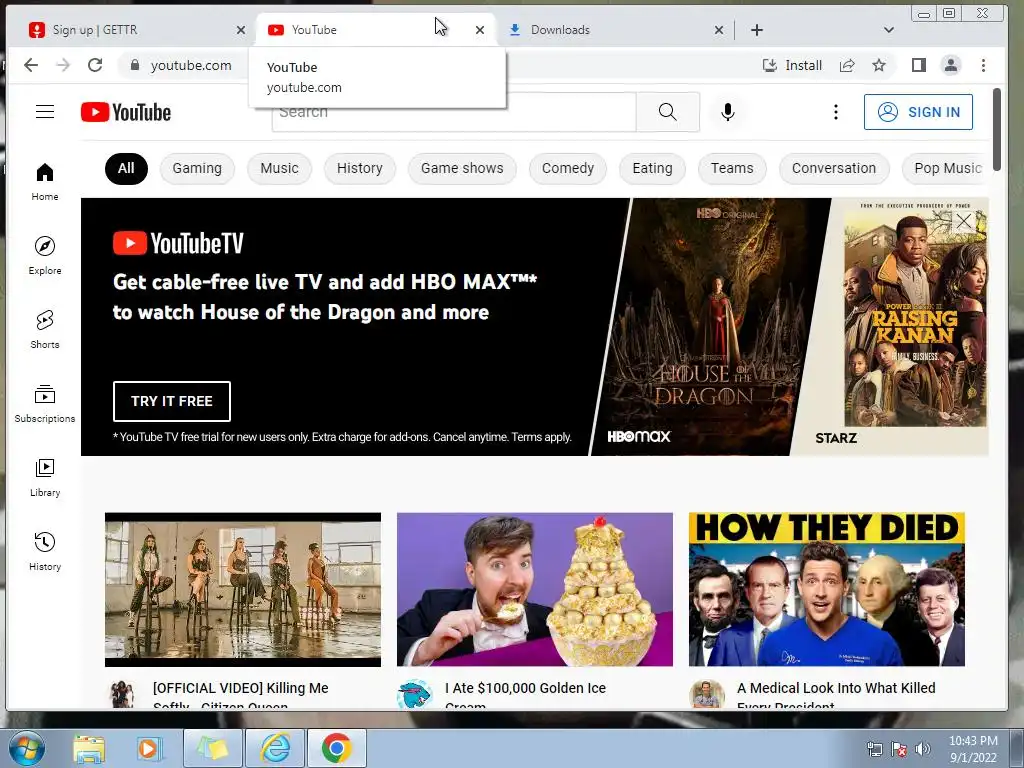Screen dimensions: 1024x768
Task: Click Chrome icon in taskbar
Action: 336,748
